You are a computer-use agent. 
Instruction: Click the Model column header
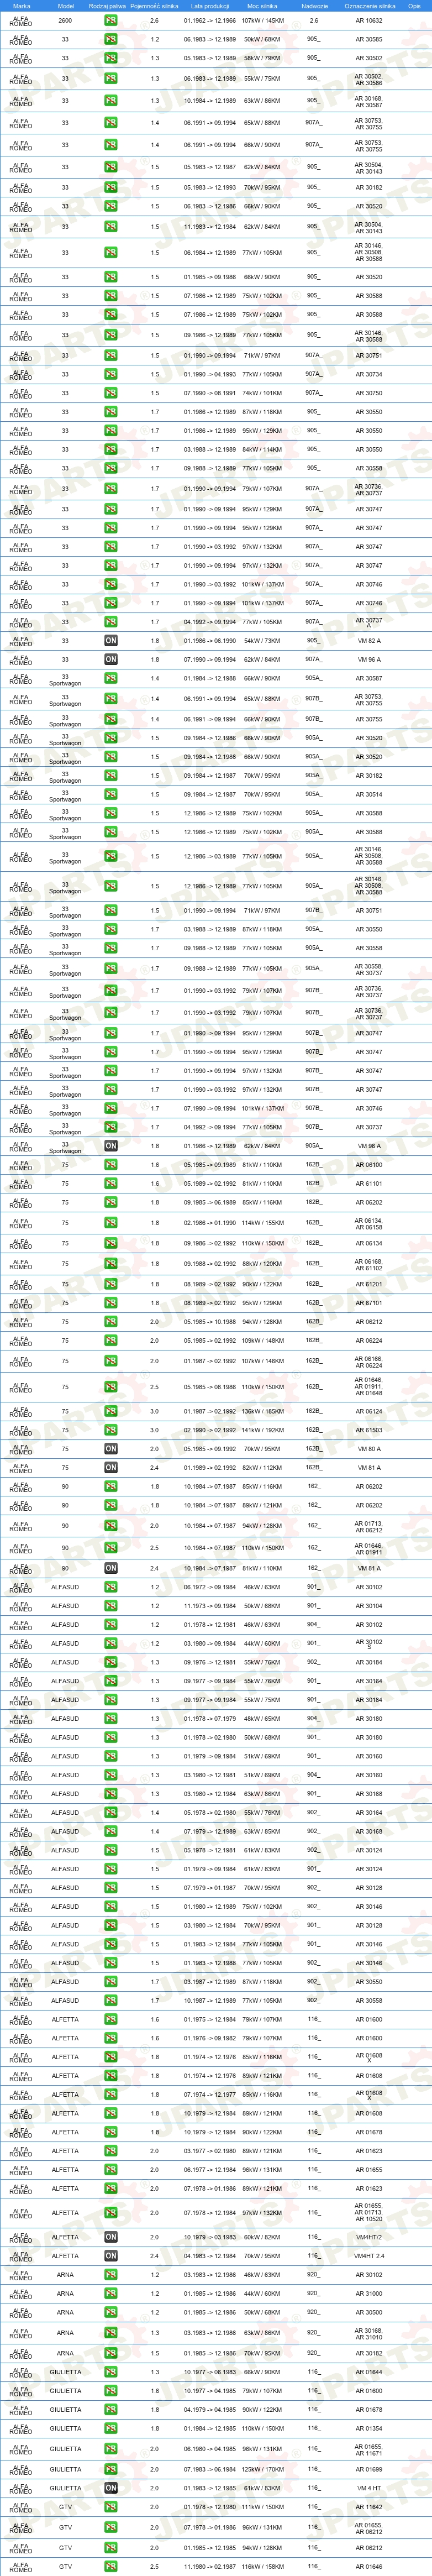65,6
